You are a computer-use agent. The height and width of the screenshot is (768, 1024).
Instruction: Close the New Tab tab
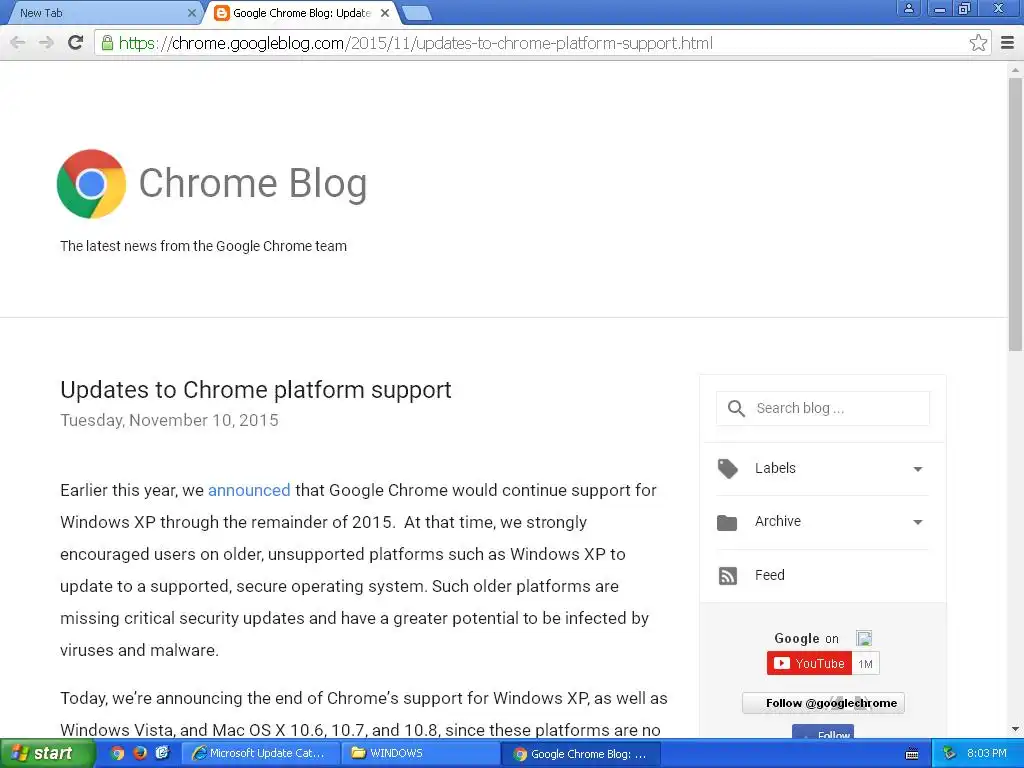191,13
